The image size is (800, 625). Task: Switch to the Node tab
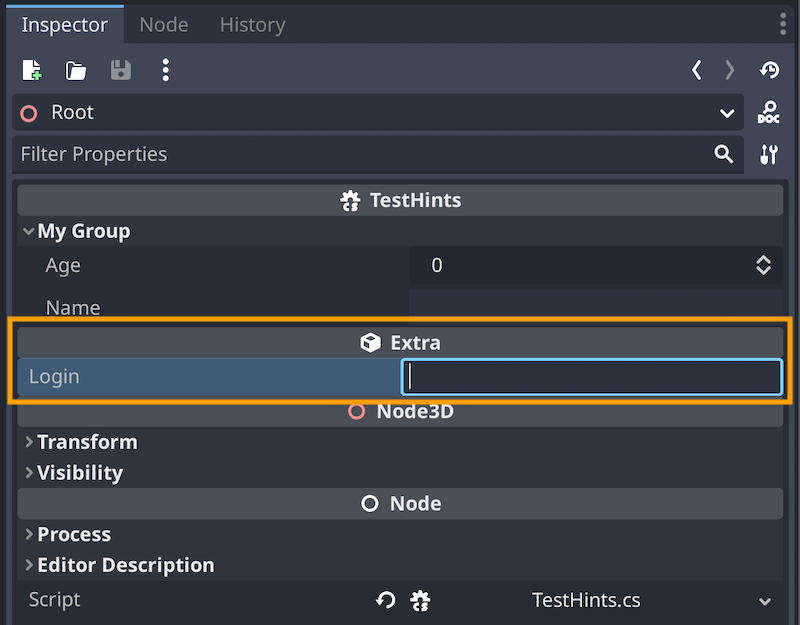pyautogui.click(x=164, y=24)
